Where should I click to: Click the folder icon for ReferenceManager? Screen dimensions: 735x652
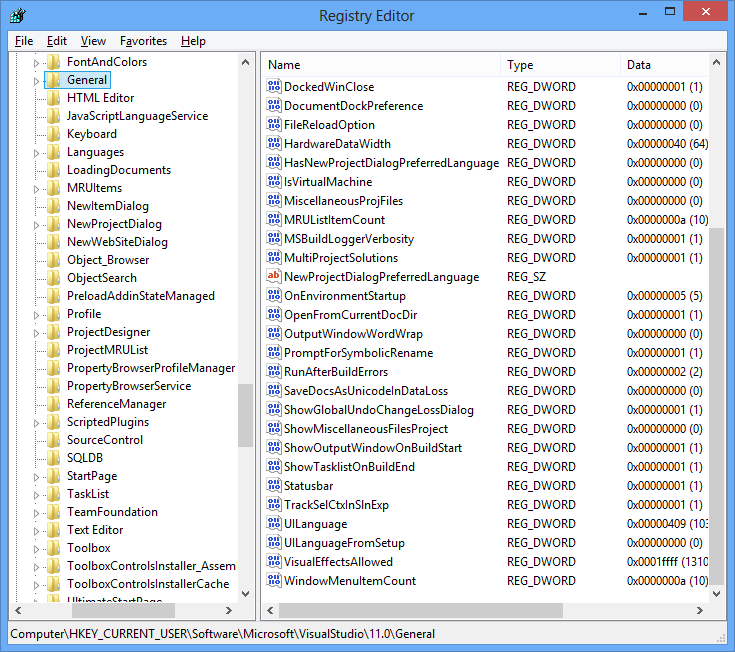53,404
